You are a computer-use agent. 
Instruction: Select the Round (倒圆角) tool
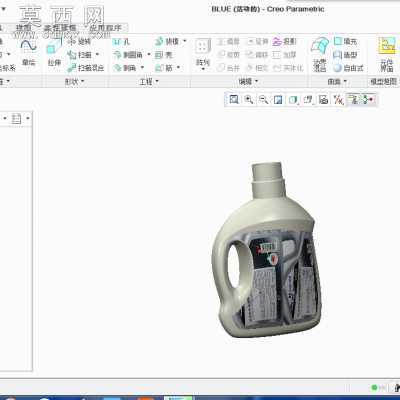(x=128, y=55)
